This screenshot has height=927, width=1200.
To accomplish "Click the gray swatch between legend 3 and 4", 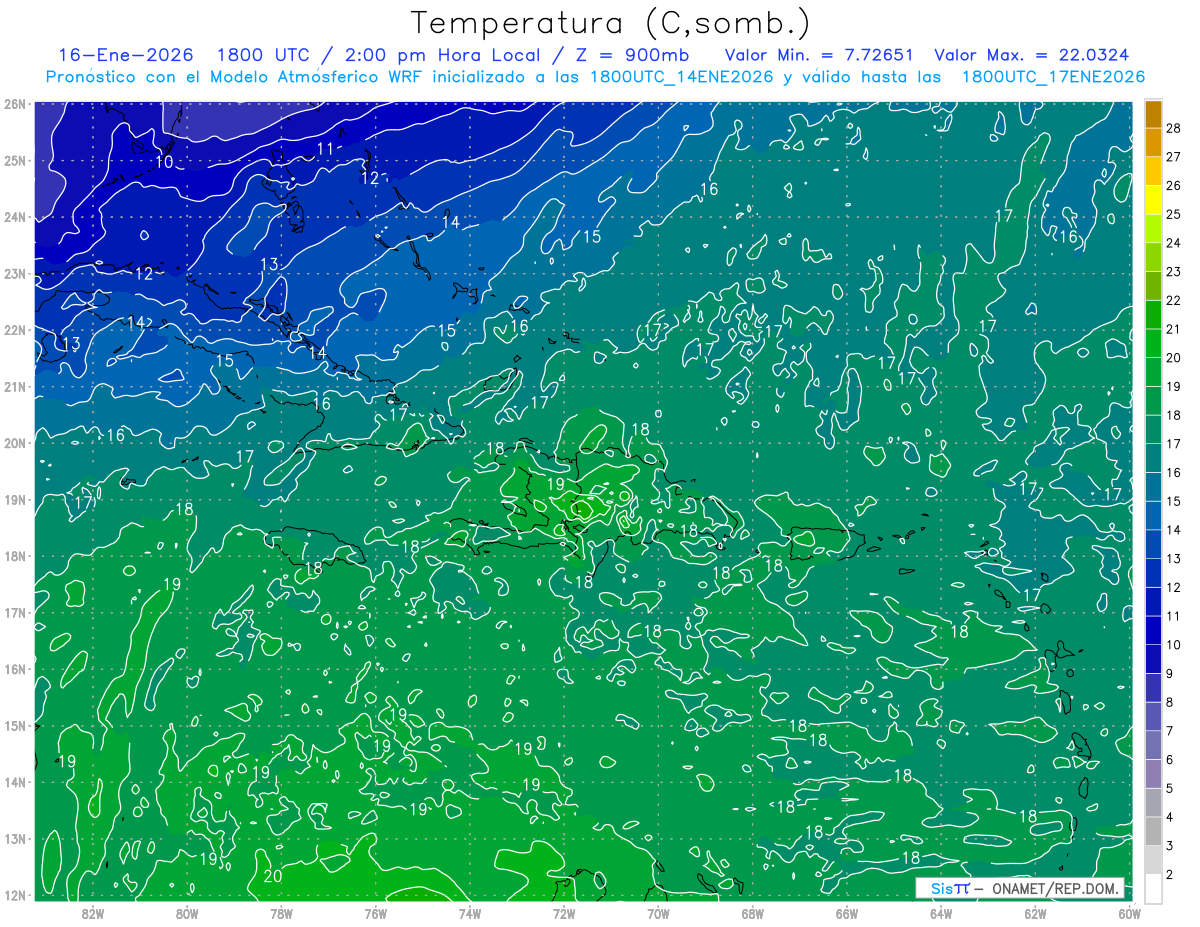I will tap(1153, 831).
